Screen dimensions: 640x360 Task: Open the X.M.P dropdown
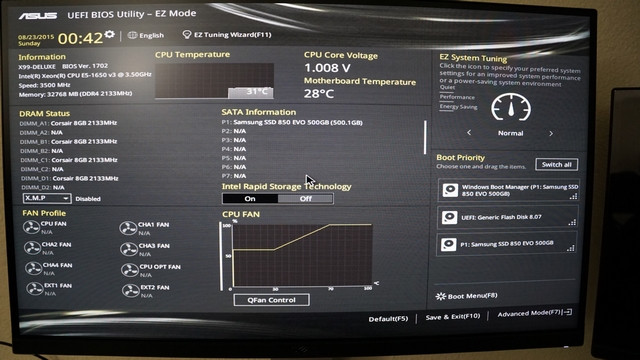(47, 198)
